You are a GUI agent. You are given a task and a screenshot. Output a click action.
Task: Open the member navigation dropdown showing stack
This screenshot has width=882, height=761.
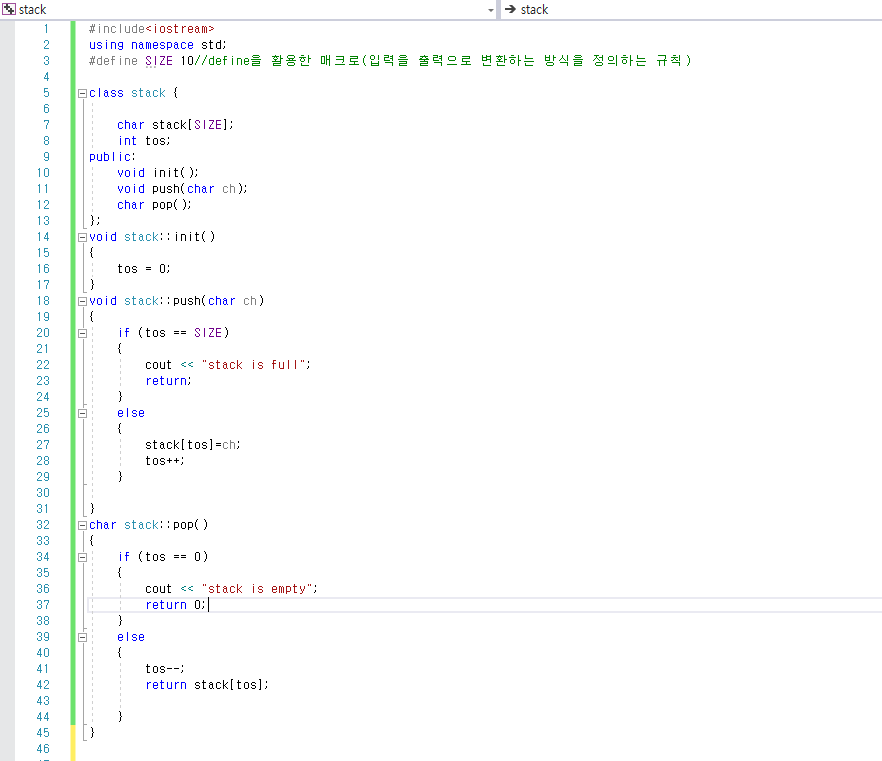click(691, 10)
